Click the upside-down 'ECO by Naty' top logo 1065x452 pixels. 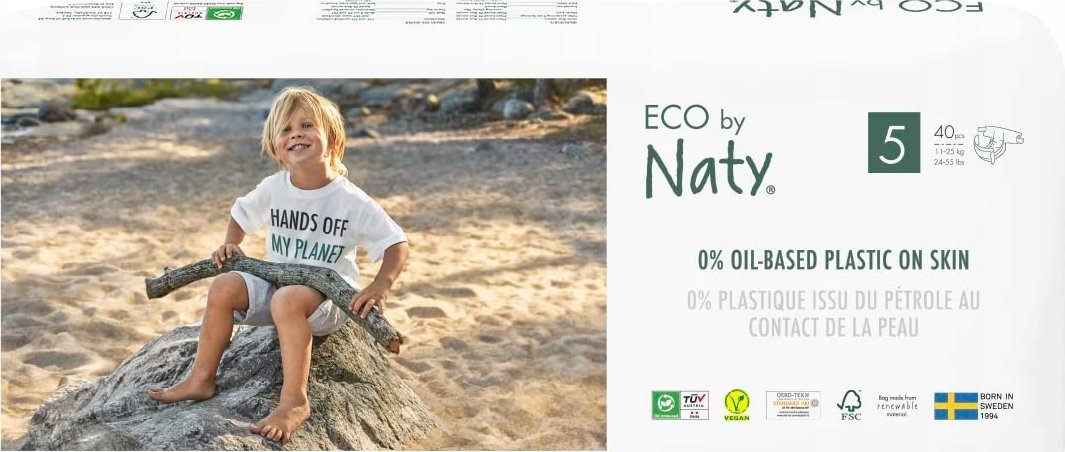tap(856, 7)
